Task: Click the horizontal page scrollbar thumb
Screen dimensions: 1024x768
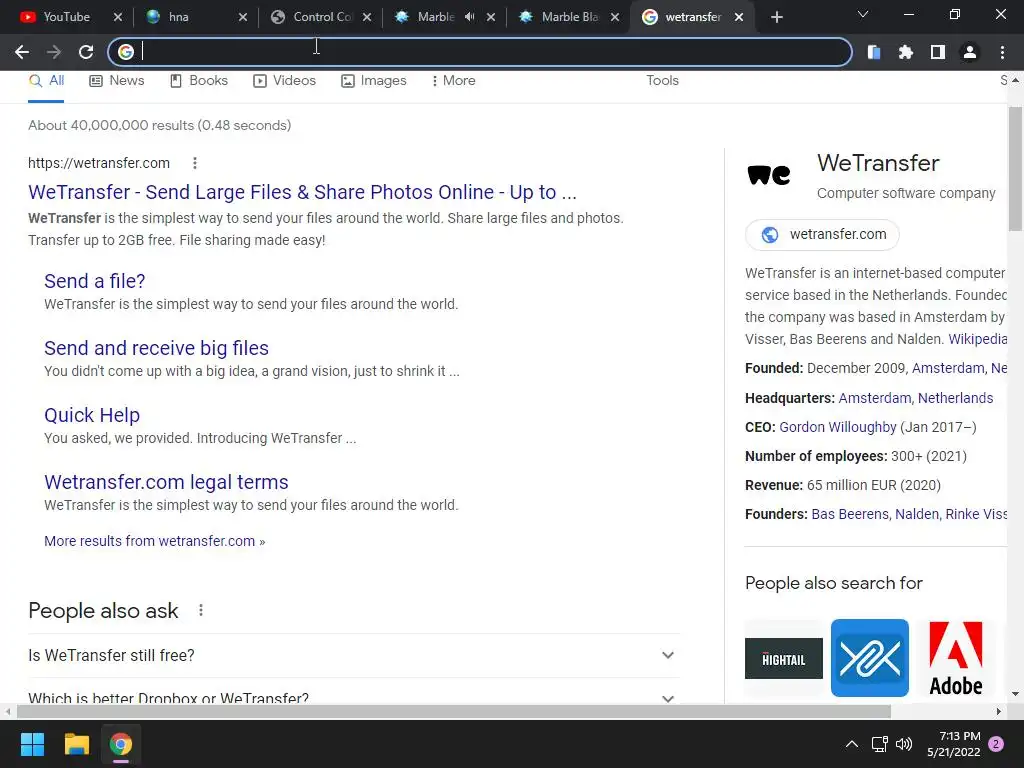Action: 454,711
